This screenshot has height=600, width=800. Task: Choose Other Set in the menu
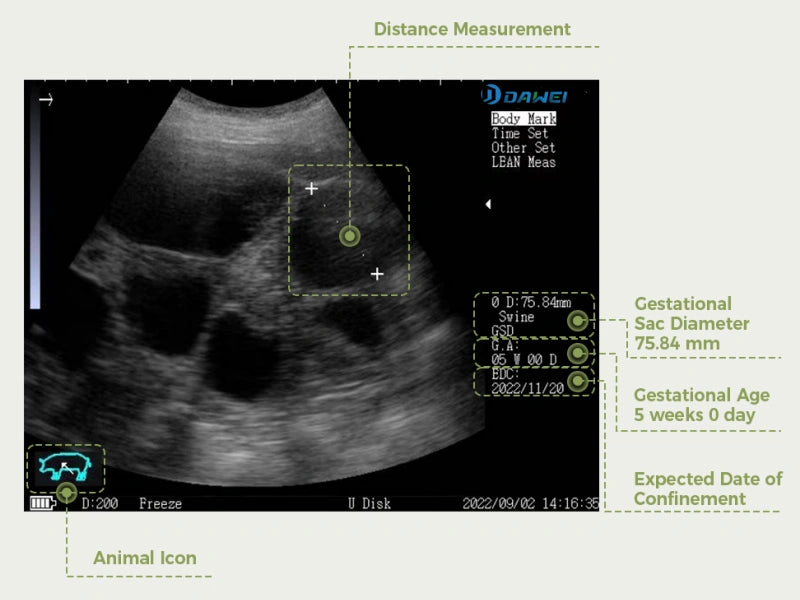pos(523,147)
